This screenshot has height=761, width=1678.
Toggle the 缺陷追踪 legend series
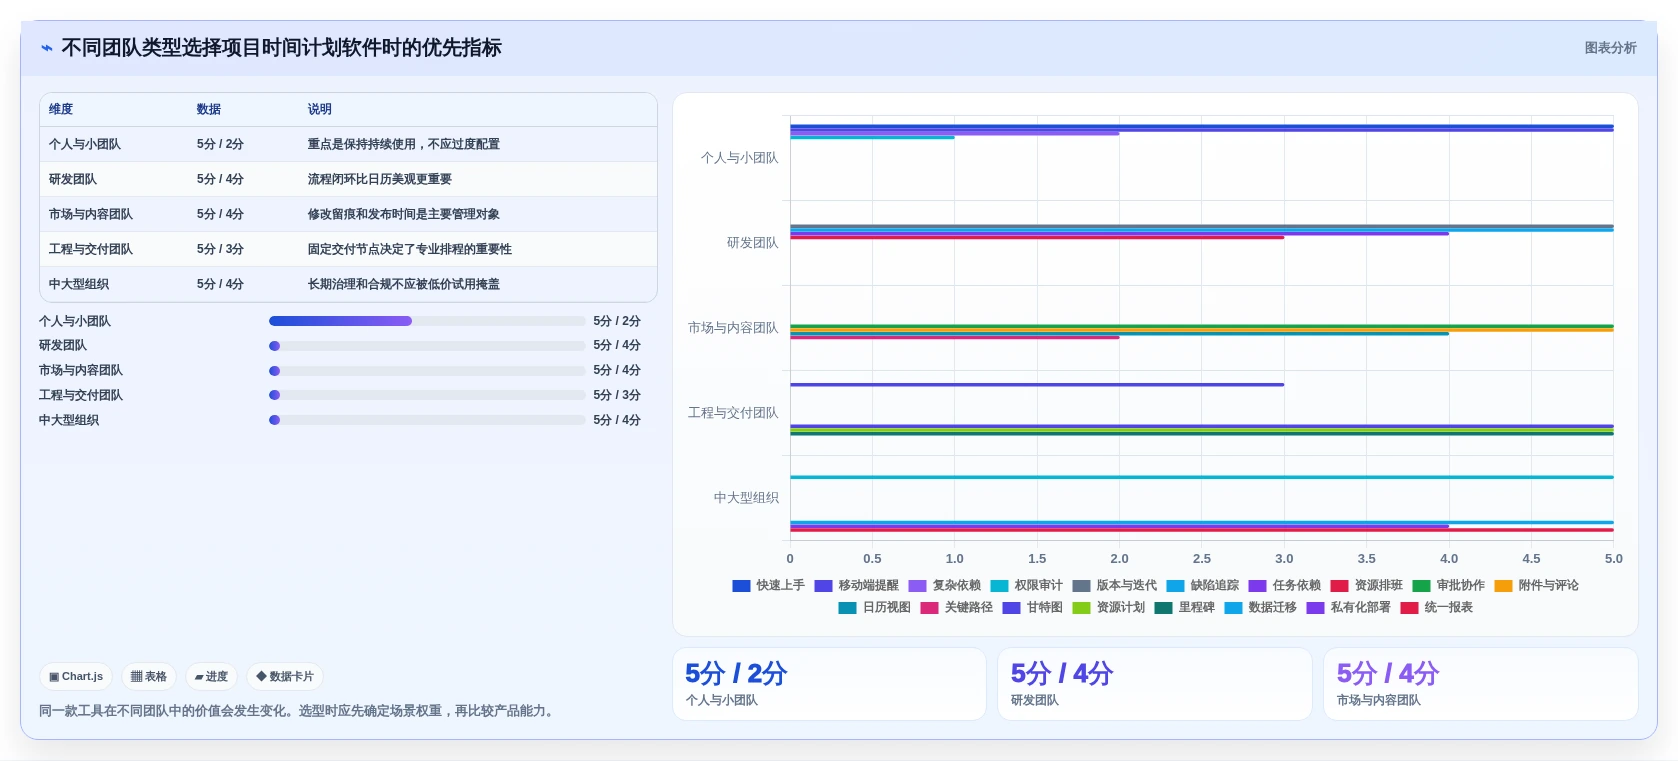coord(1202,586)
